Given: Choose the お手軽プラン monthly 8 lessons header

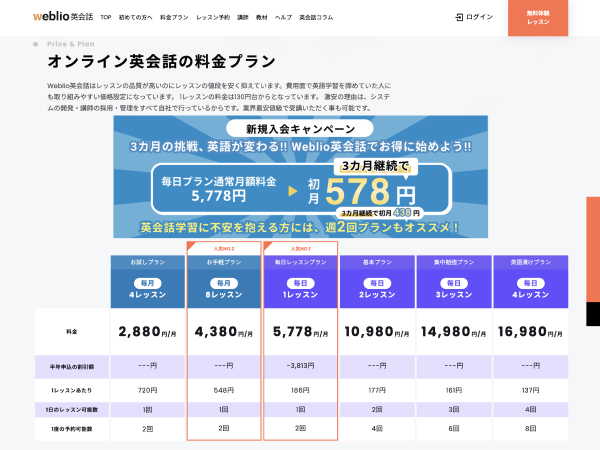Looking at the screenshot, I should pos(224,280).
